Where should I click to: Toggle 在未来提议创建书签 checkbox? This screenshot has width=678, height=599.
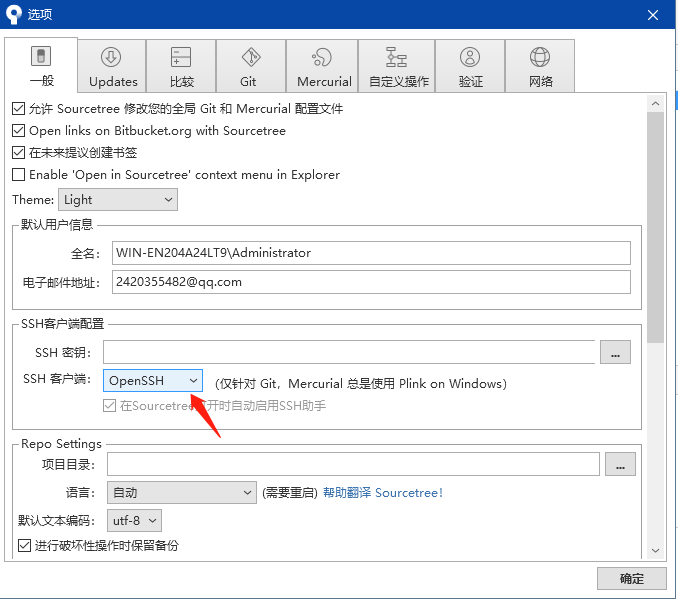point(18,153)
